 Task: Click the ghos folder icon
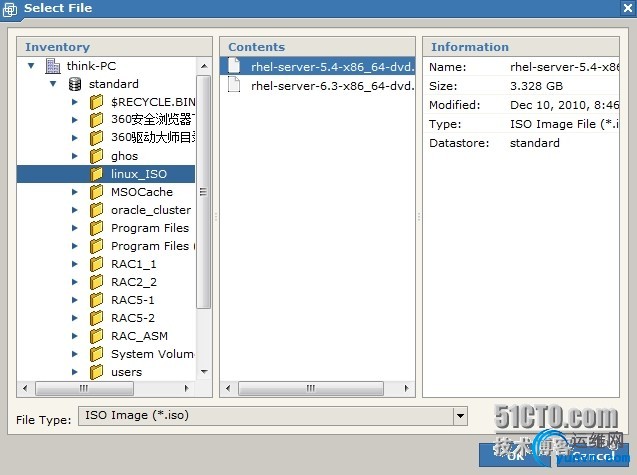(96, 156)
